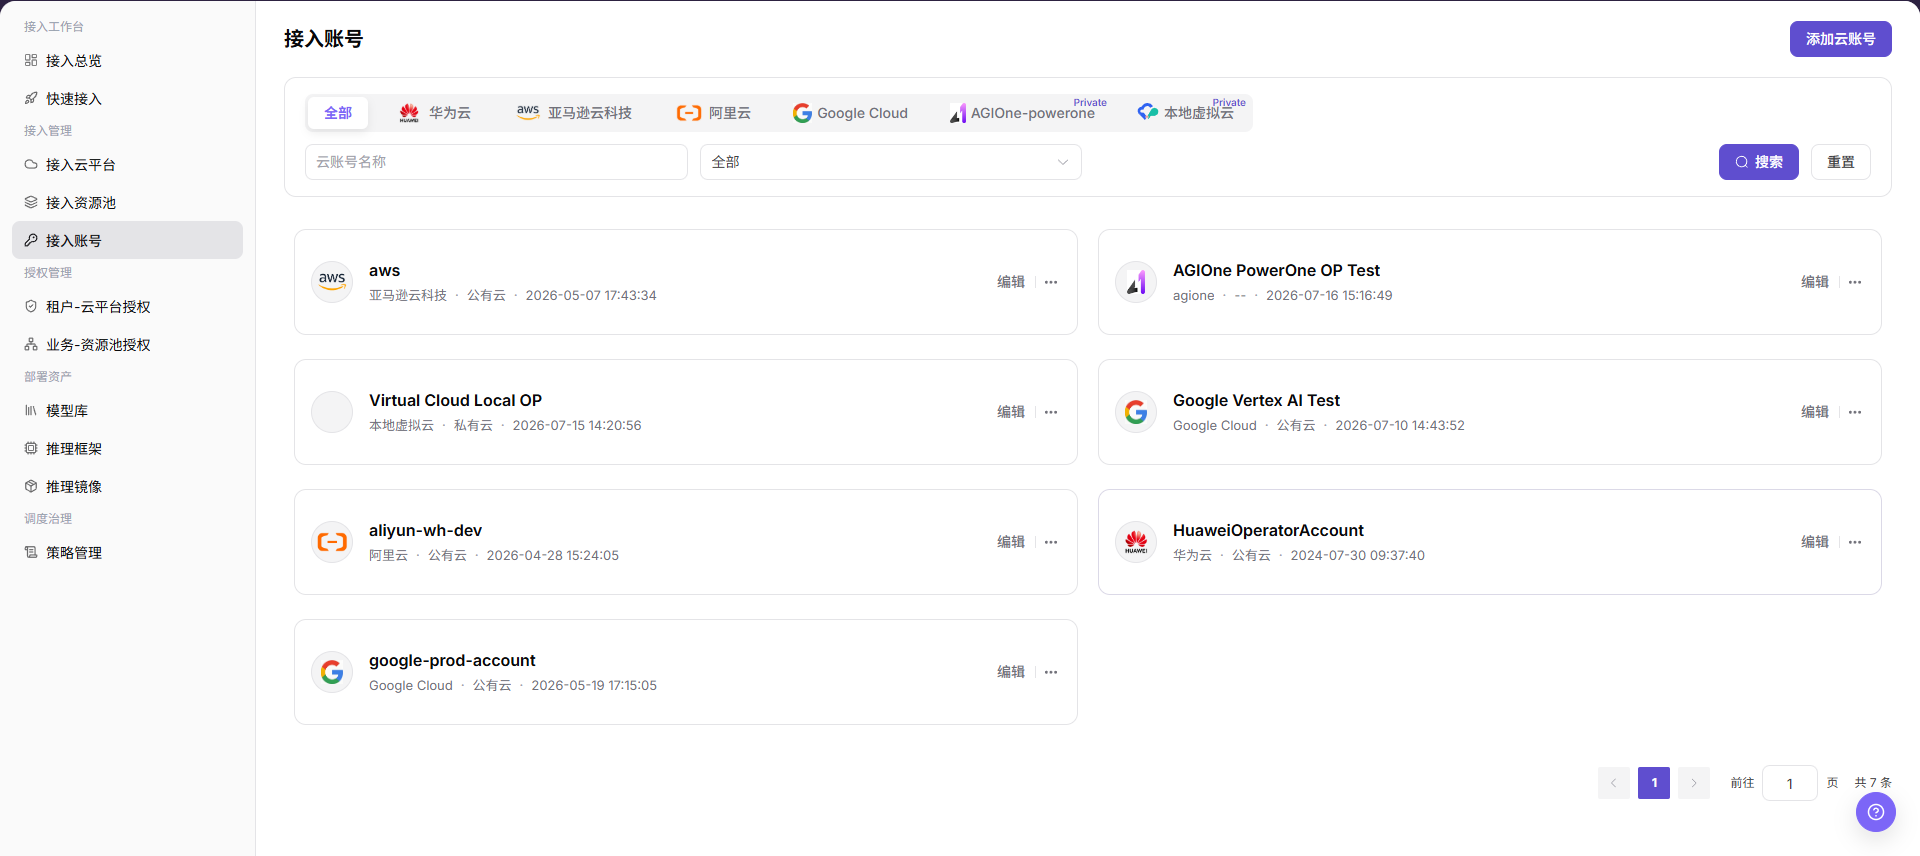Go to pagination page 1
The image size is (1920, 856).
(x=1654, y=783)
